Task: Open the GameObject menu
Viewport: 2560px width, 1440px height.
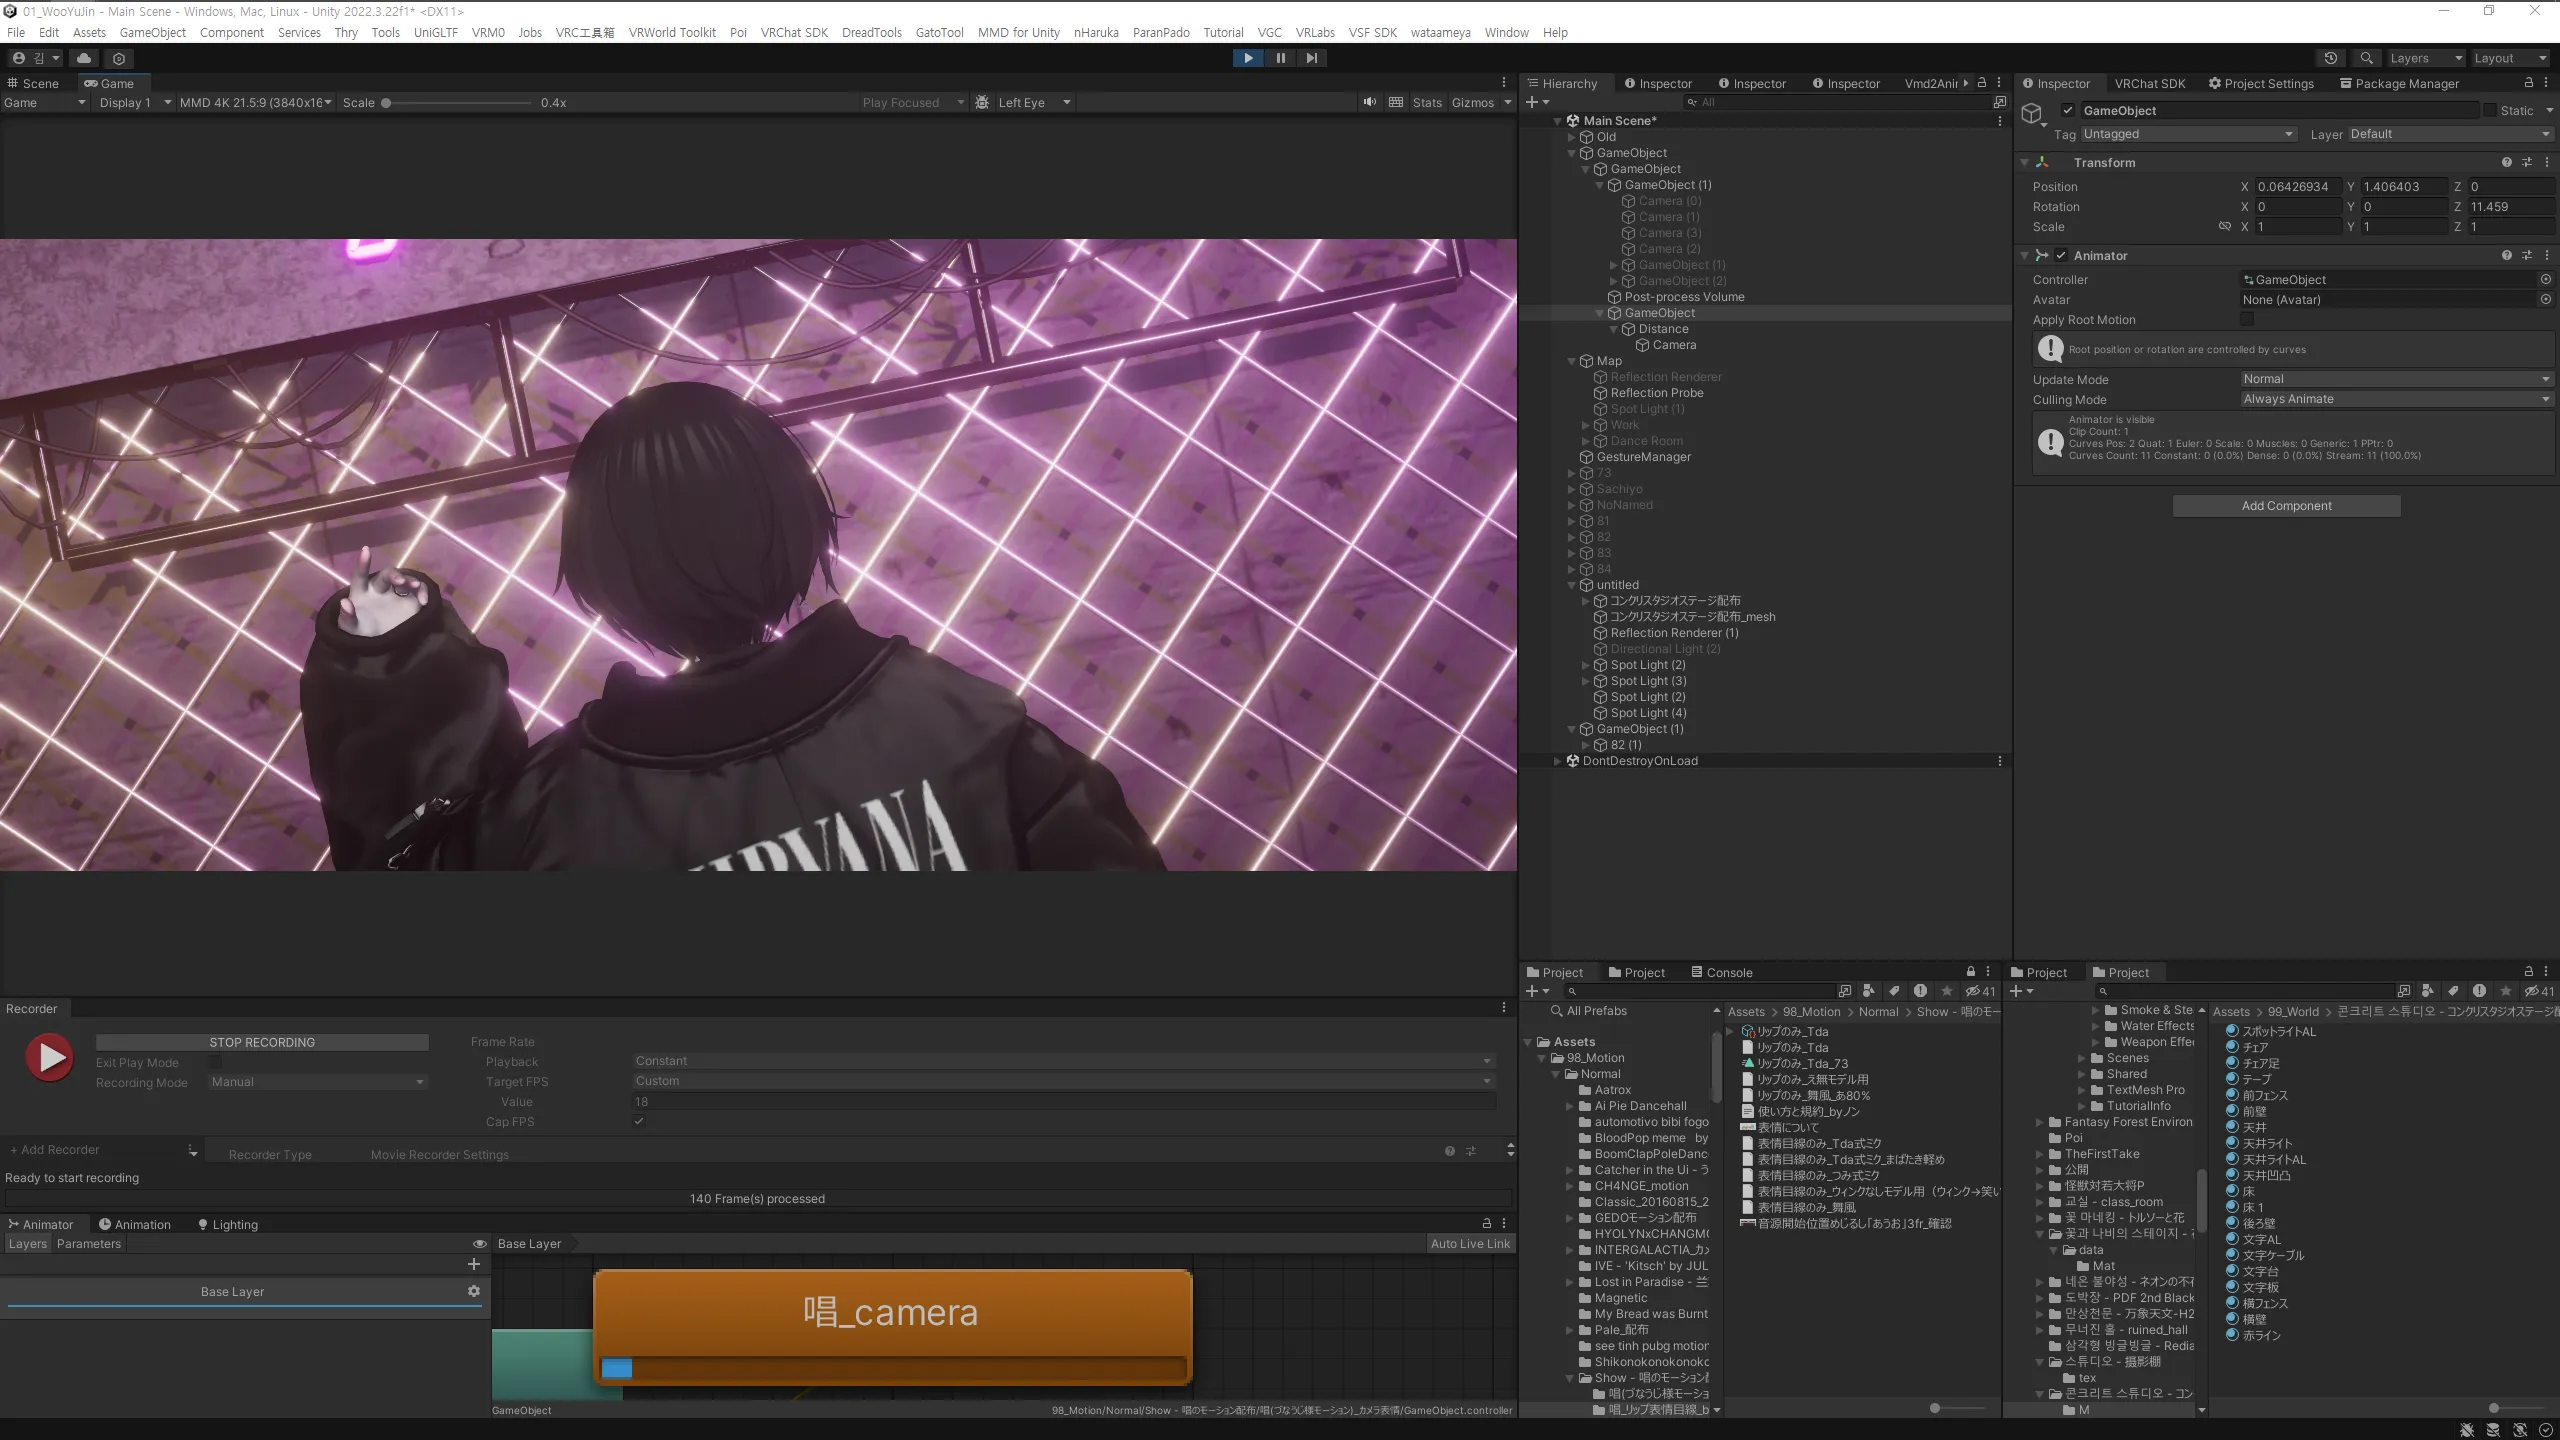Action: [x=152, y=32]
